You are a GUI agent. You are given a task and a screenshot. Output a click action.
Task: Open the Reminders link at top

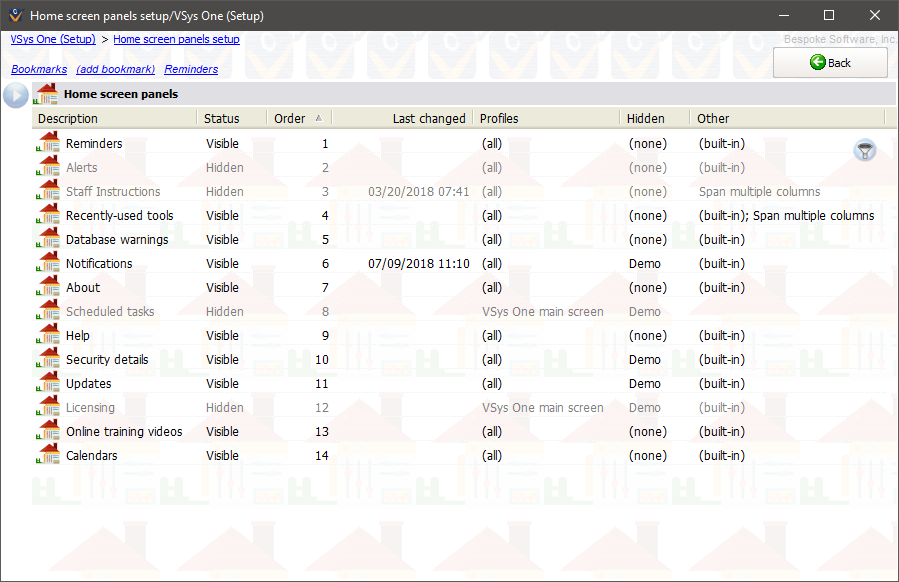tap(191, 69)
